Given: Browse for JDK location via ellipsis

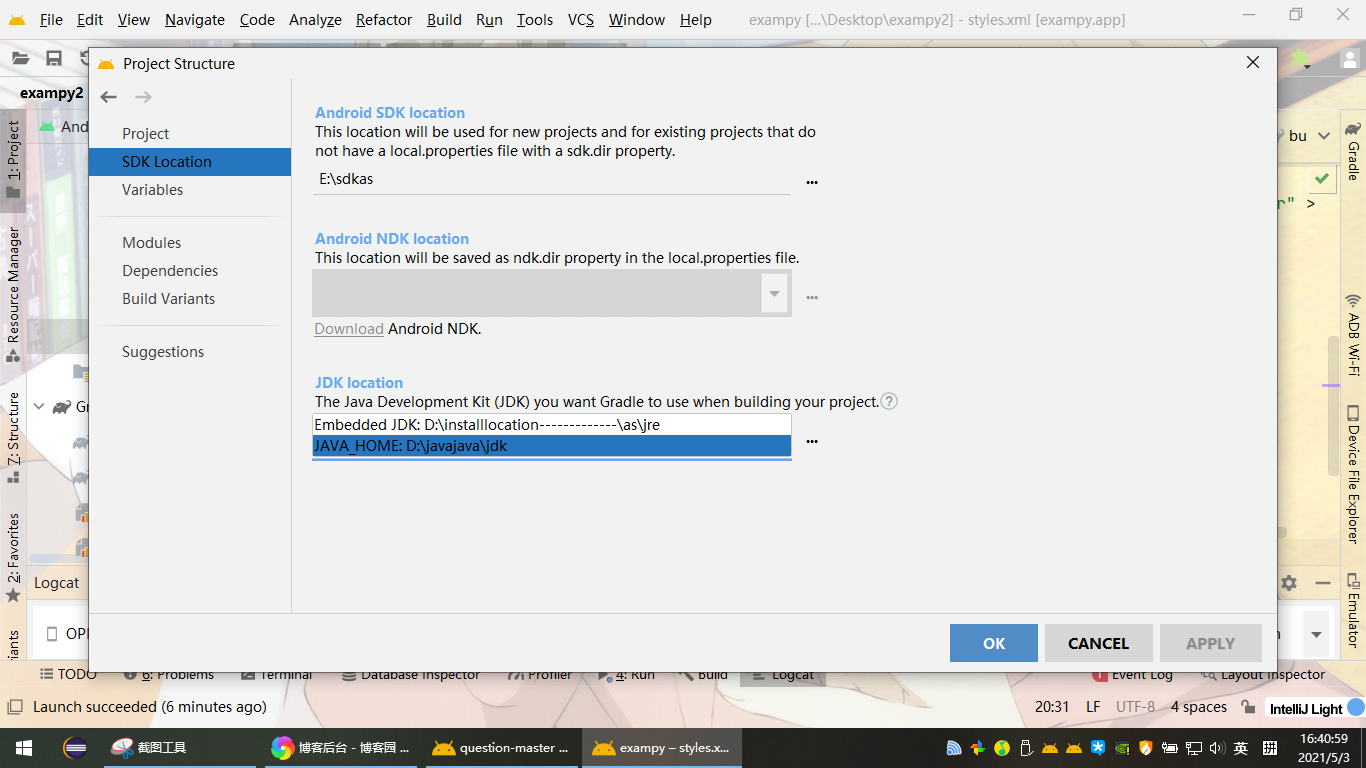Looking at the screenshot, I should point(812,441).
